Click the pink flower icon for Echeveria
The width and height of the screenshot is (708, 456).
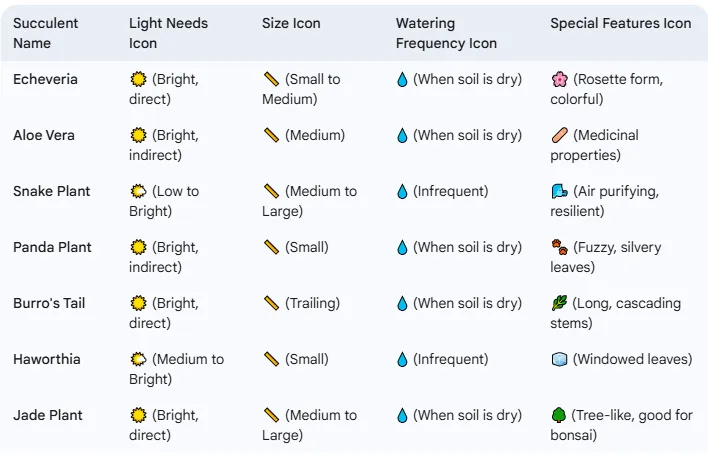click(x=559, y=79)
